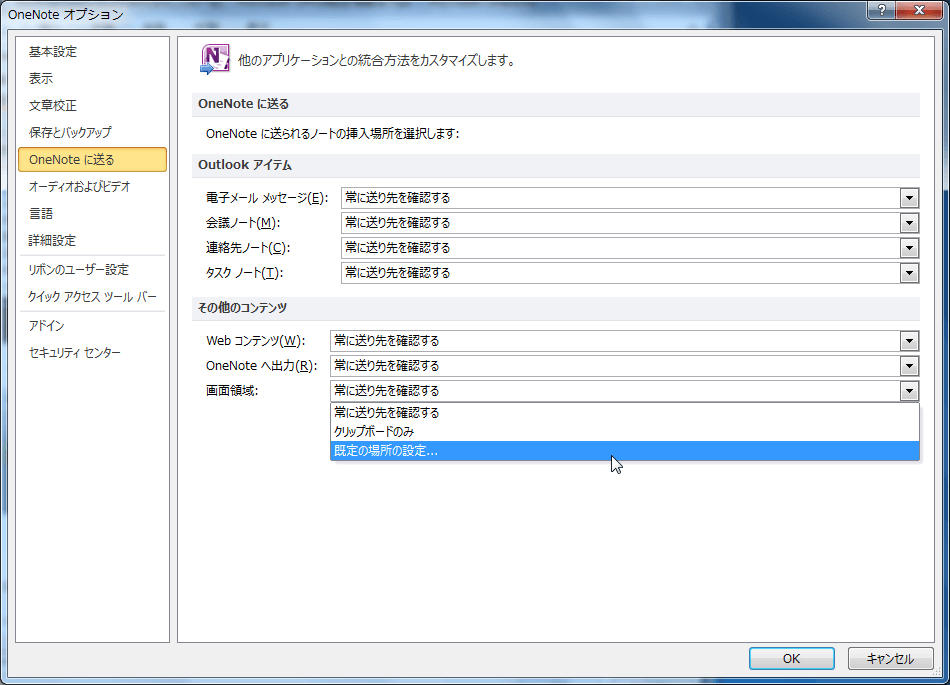
Task: Click the 電子メール メッセージ(E) label
Action: pyautogui.click(x=267, y=198)
